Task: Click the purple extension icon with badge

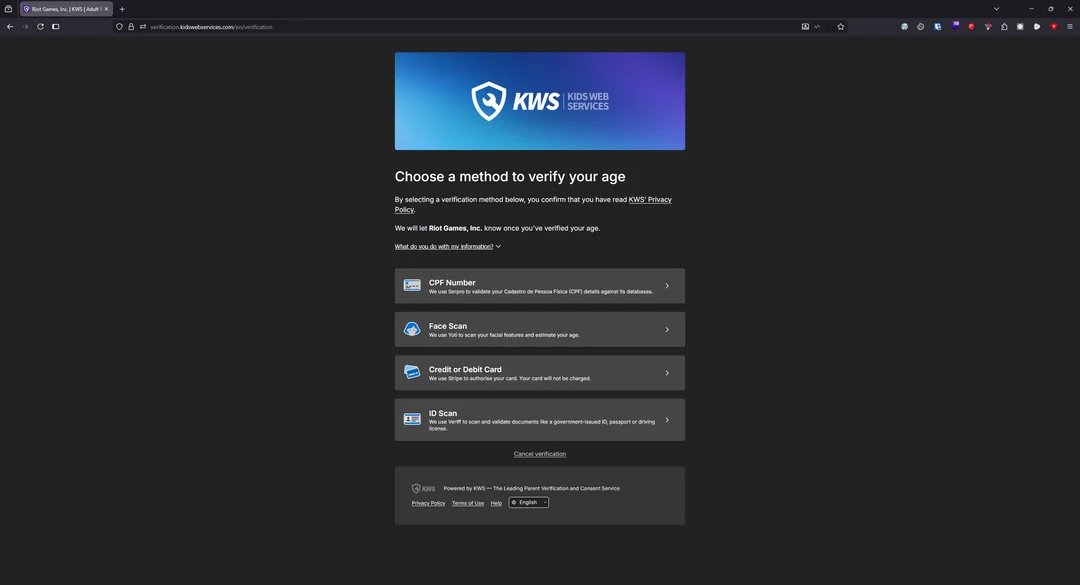Action: point(955,26)
